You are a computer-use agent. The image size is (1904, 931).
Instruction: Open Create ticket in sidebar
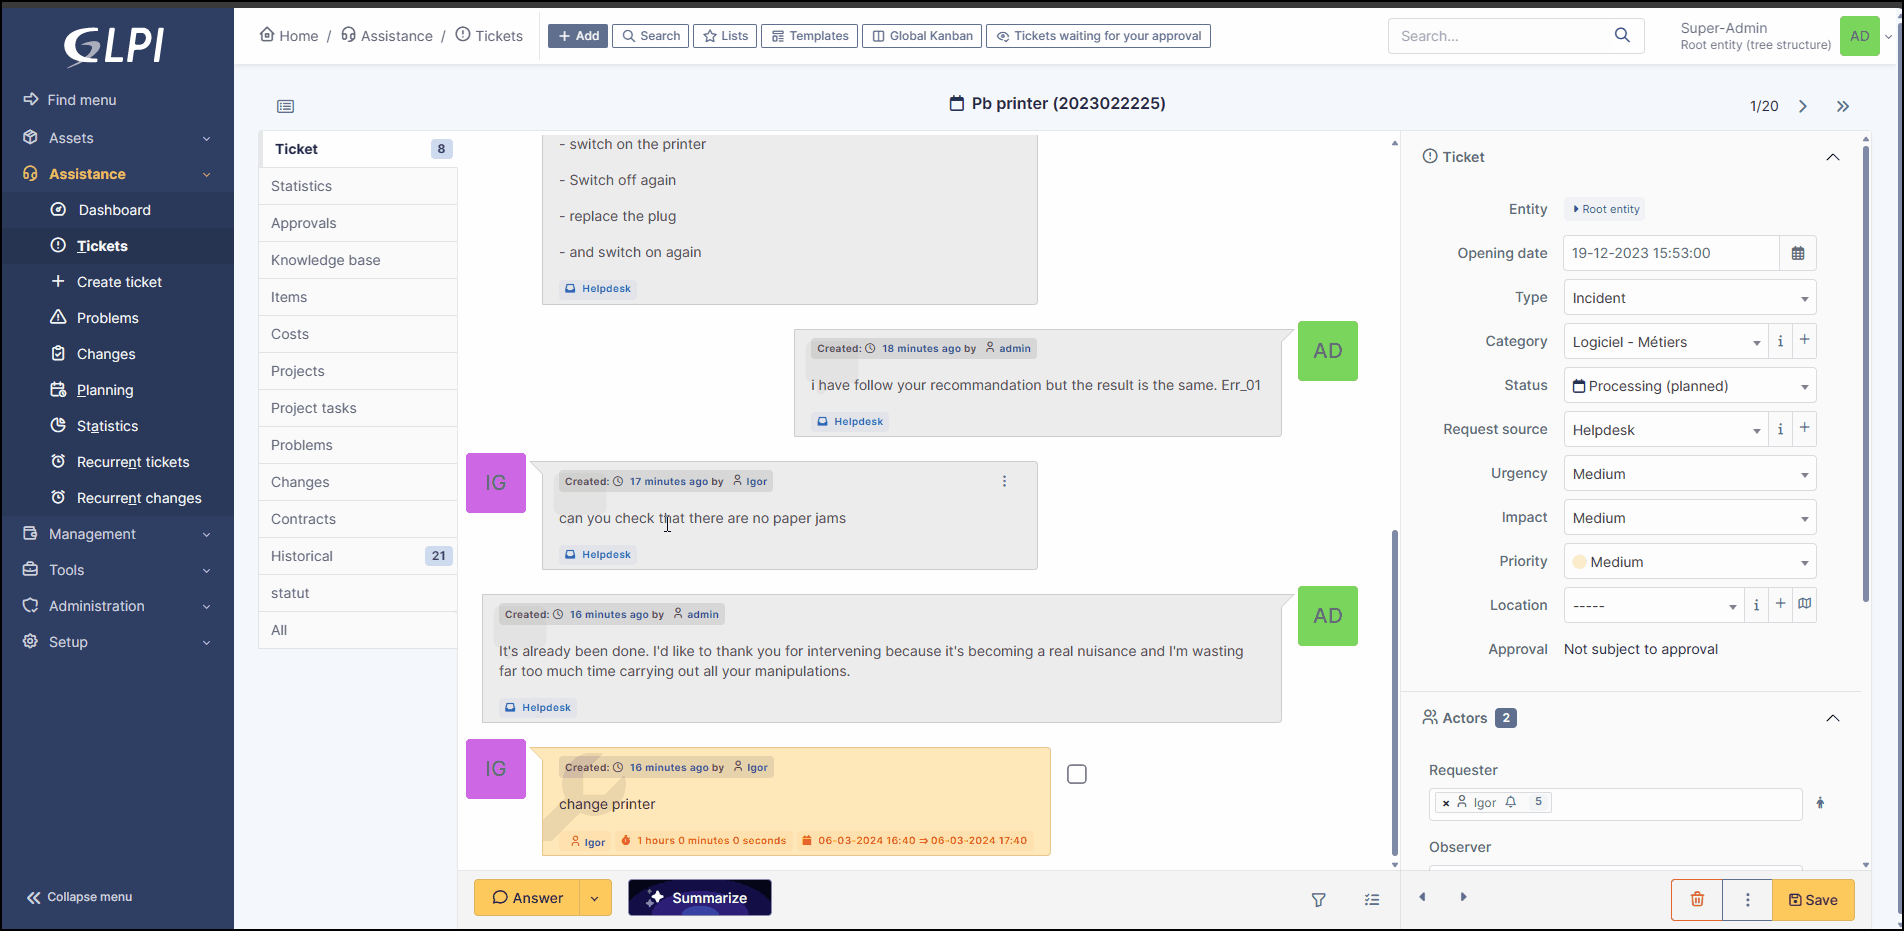[119, 282]
